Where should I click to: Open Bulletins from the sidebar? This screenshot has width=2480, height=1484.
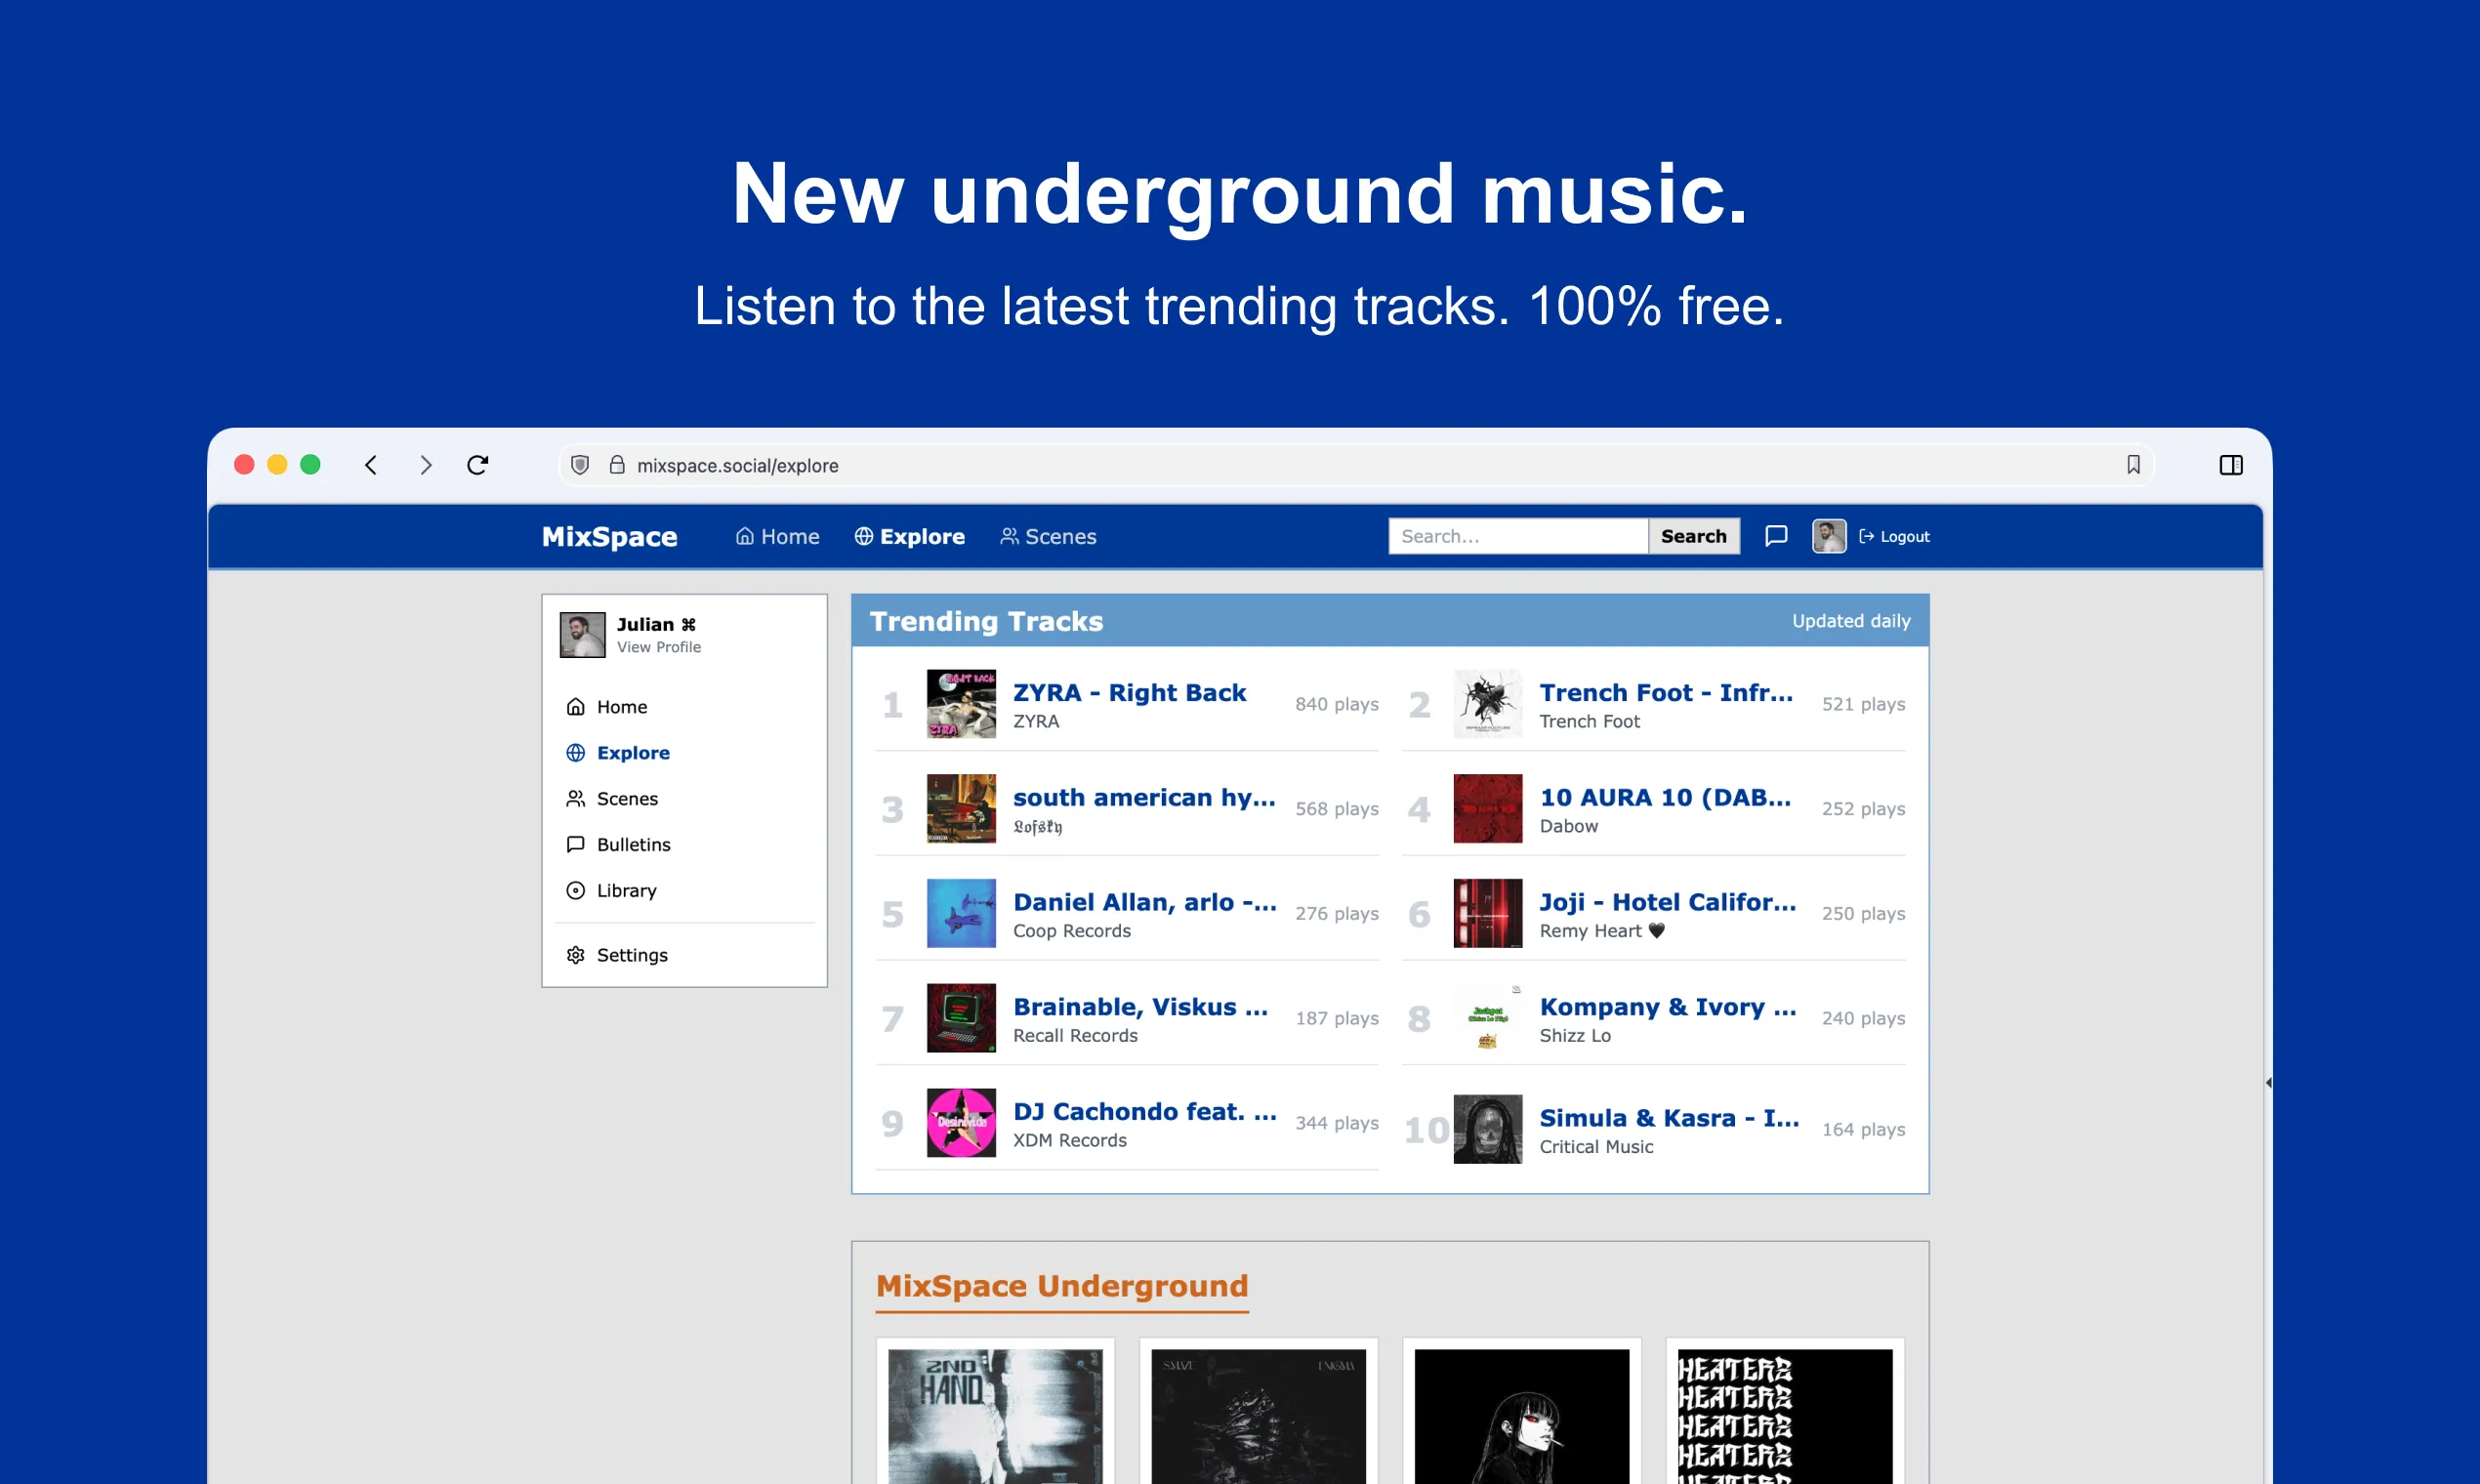[x=633, y=844]
